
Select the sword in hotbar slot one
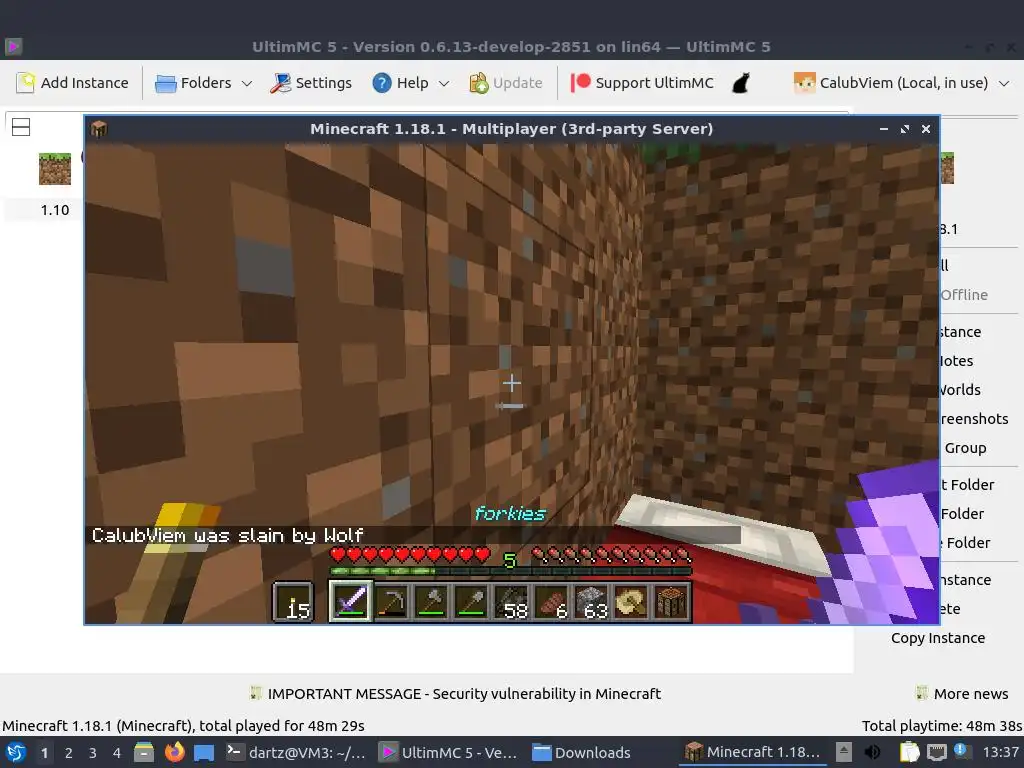click(x=351, y=601)
